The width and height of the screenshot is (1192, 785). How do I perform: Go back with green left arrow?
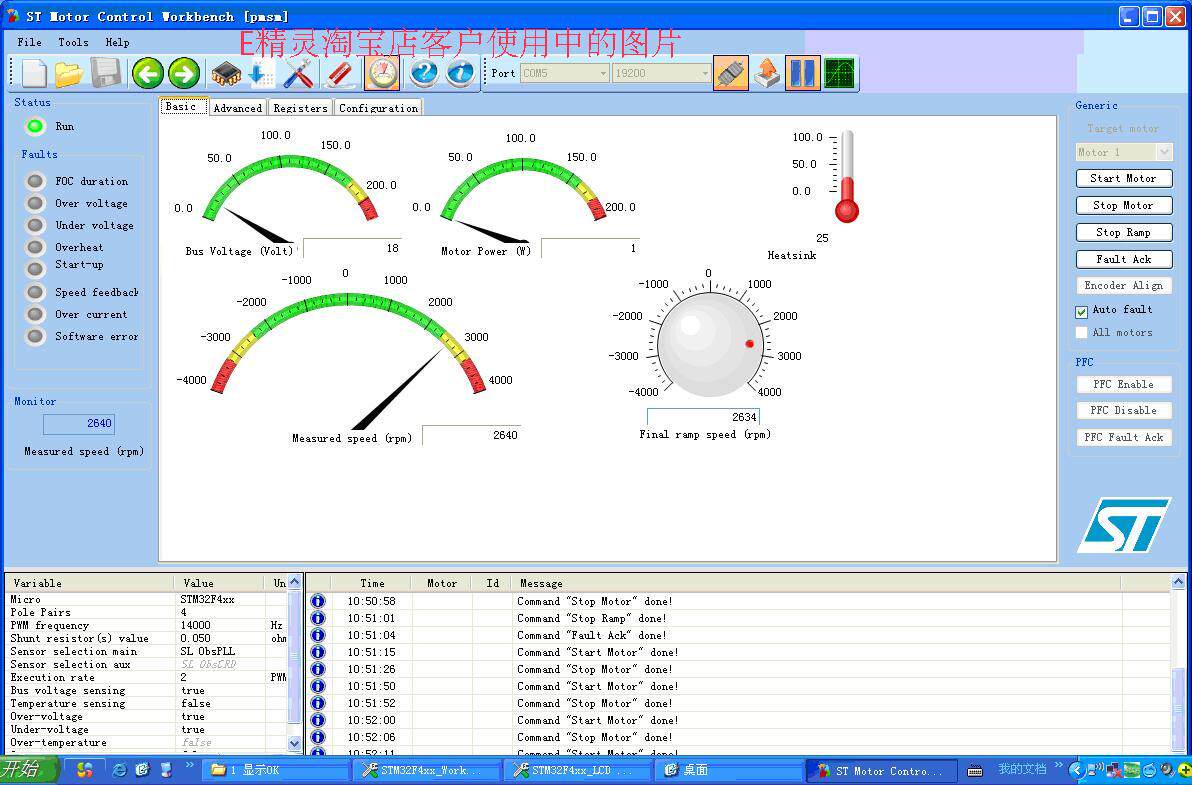point(147,74)
